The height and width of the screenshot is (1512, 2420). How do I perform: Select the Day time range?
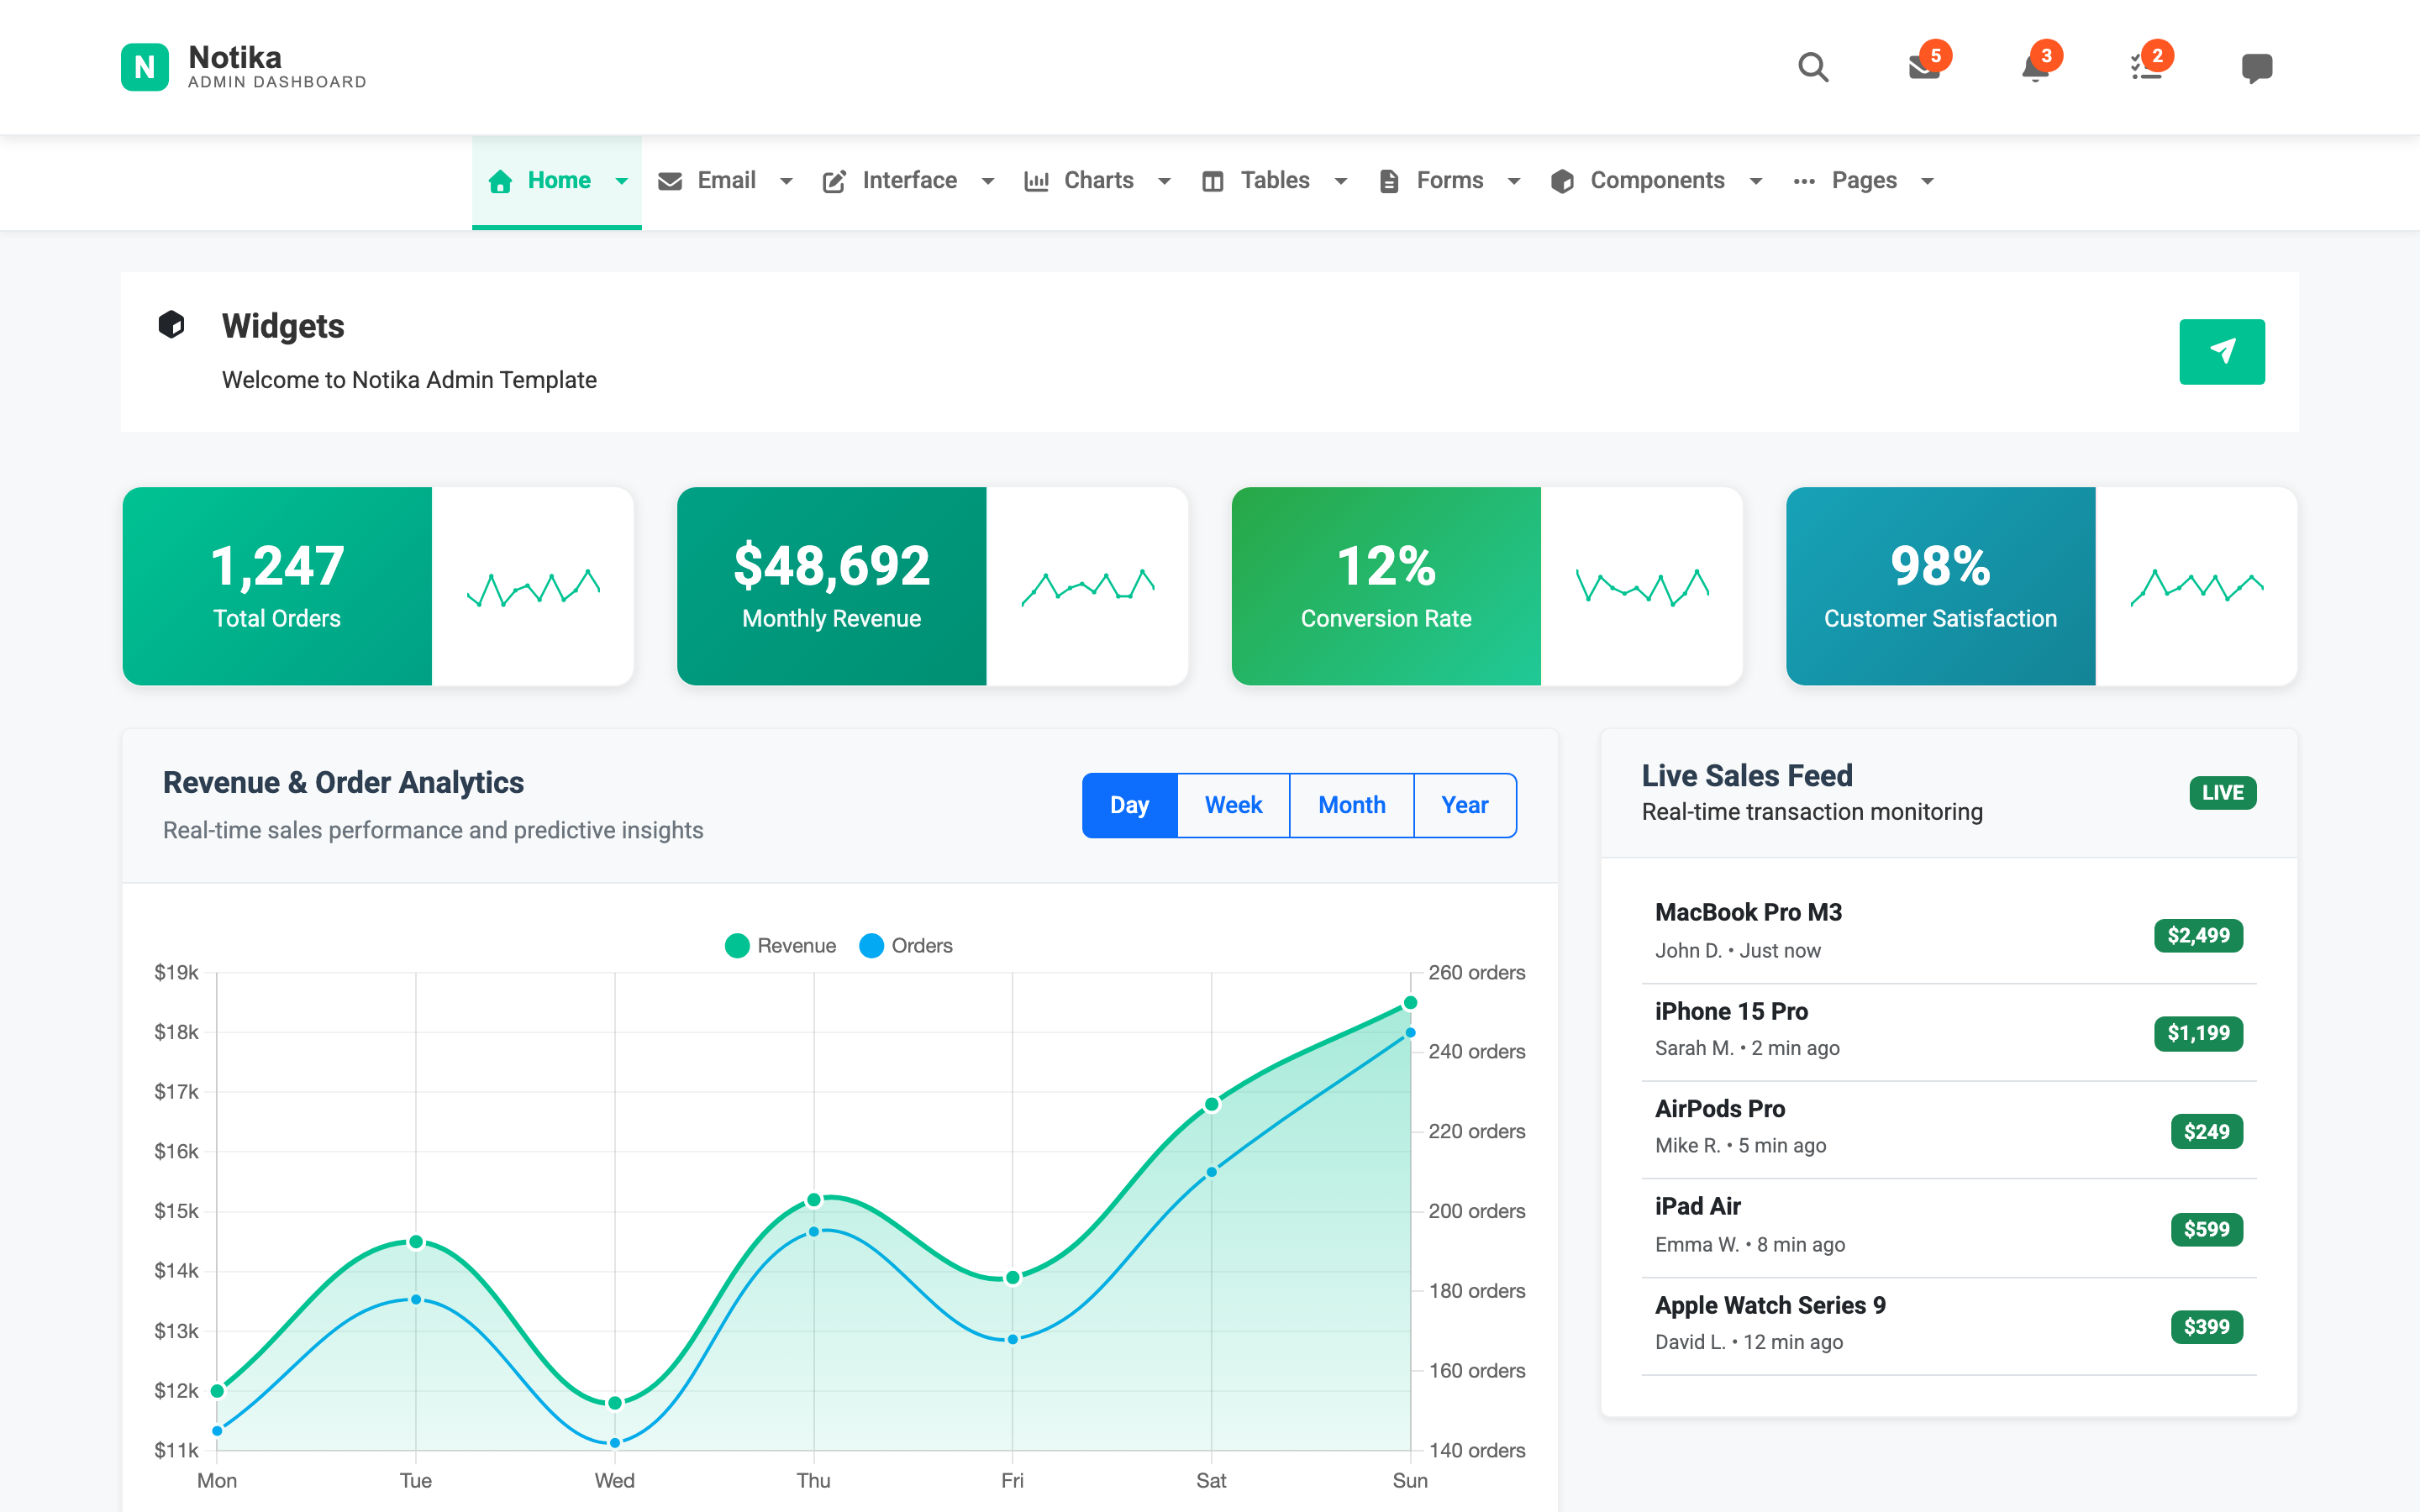click(1129, 805)
